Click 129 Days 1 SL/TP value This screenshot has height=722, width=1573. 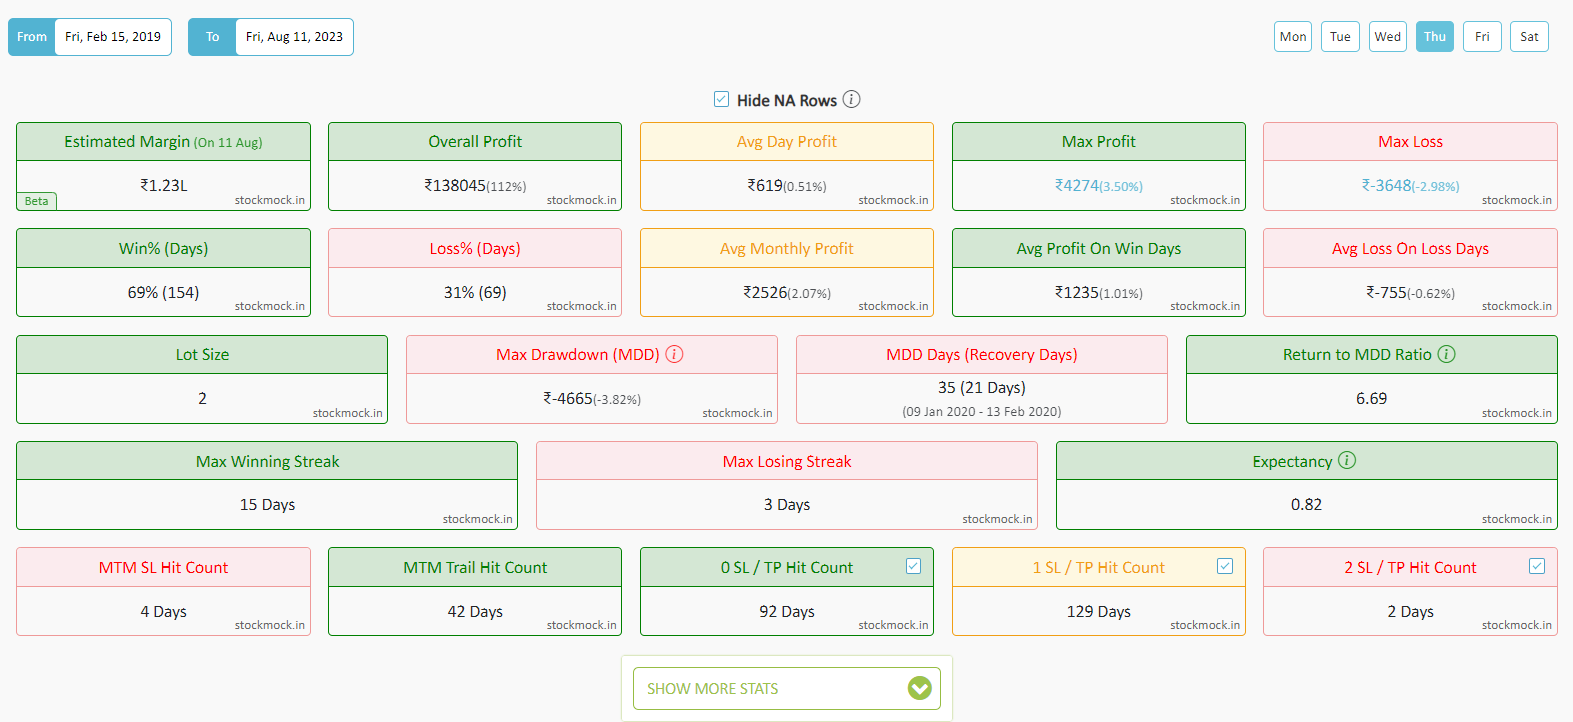(x=1099, y=611)
